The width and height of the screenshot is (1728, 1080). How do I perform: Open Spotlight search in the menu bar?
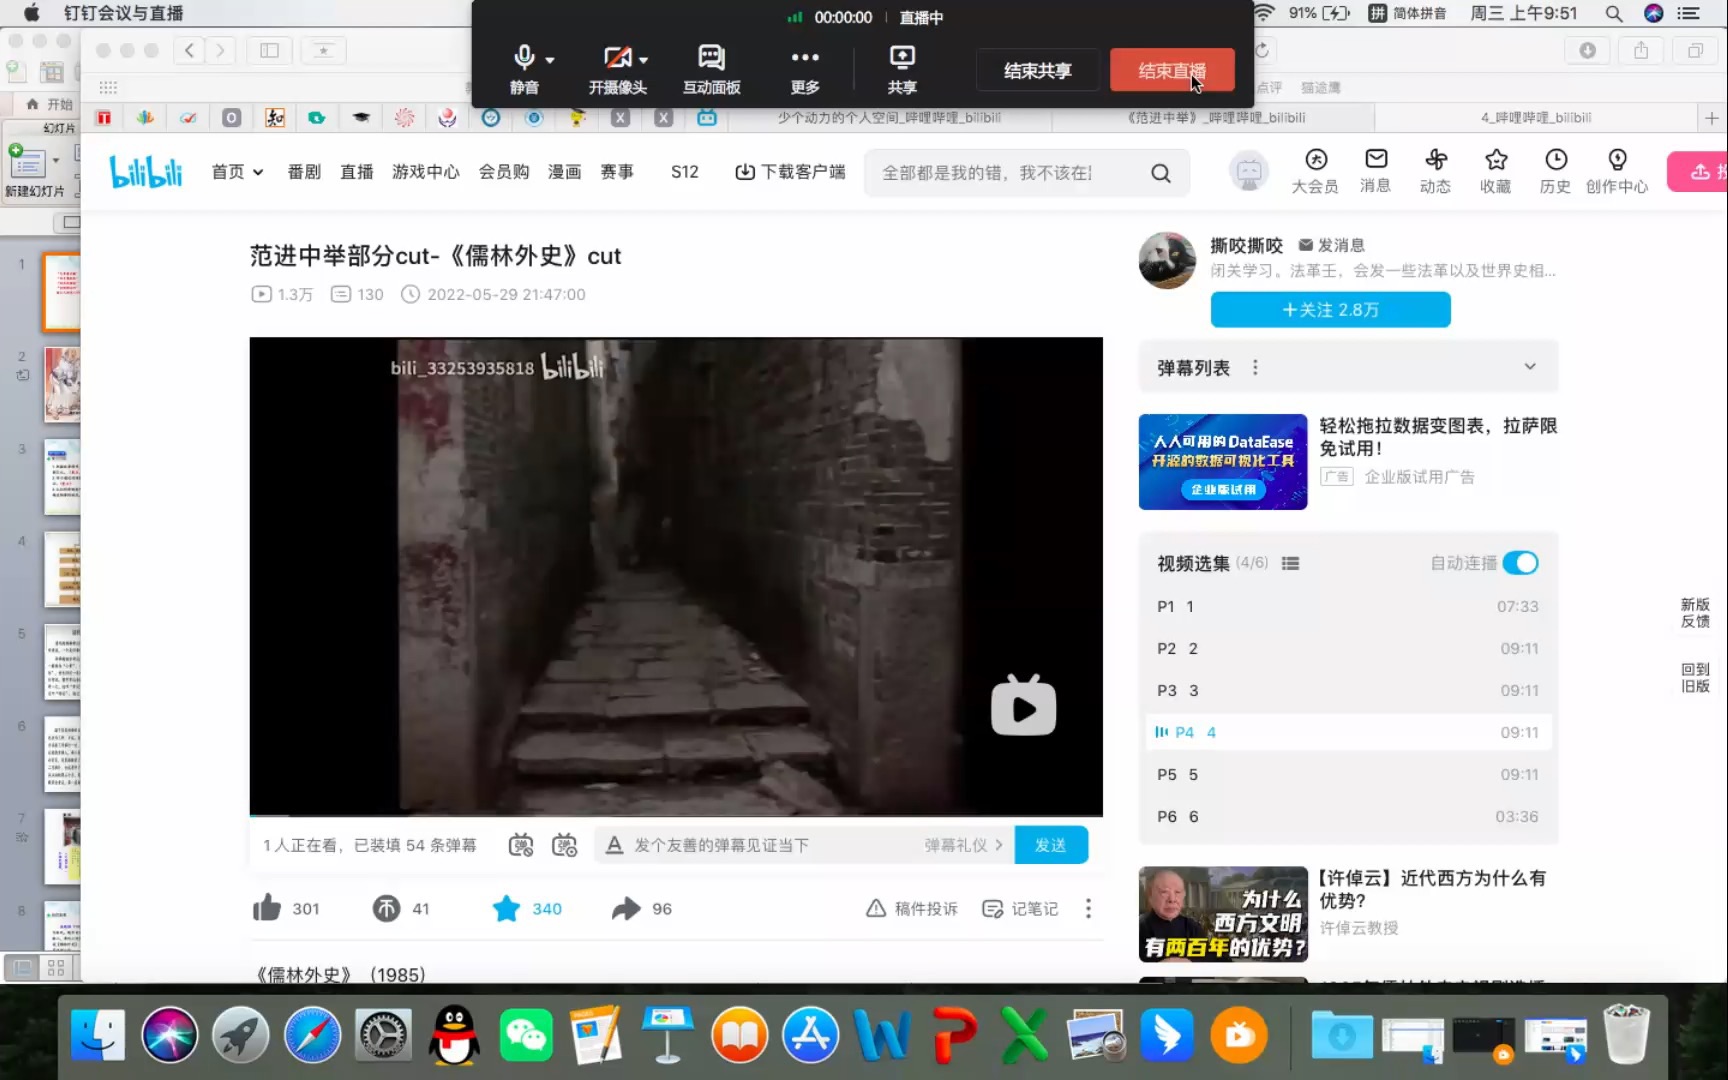click(x=1613, y=13)
